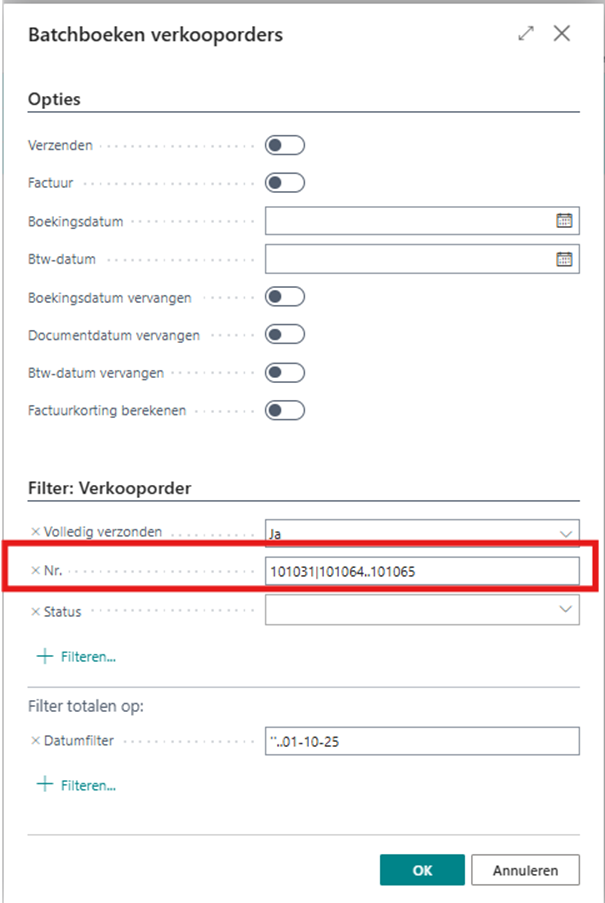Enable Documentdatum vervangen
Screen dimensions: 605x903
click(x=284, y=334)
